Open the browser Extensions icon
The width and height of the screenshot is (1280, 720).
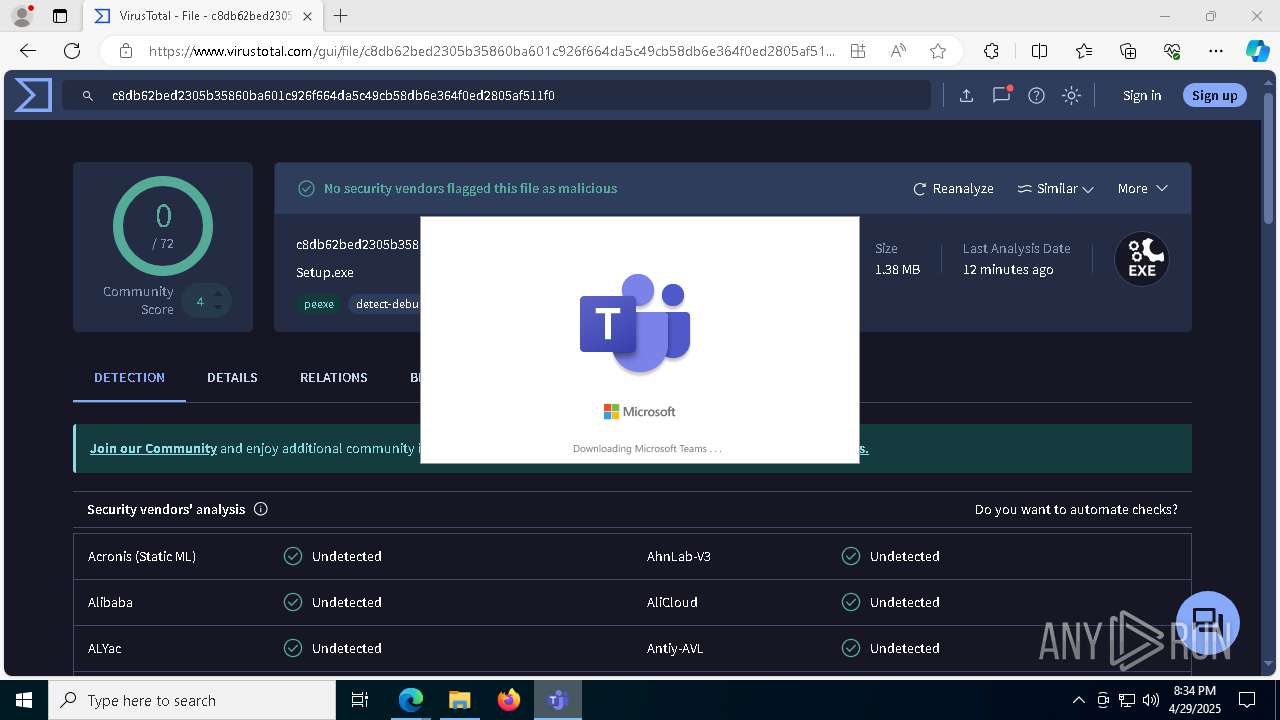(x=991, y=51)
